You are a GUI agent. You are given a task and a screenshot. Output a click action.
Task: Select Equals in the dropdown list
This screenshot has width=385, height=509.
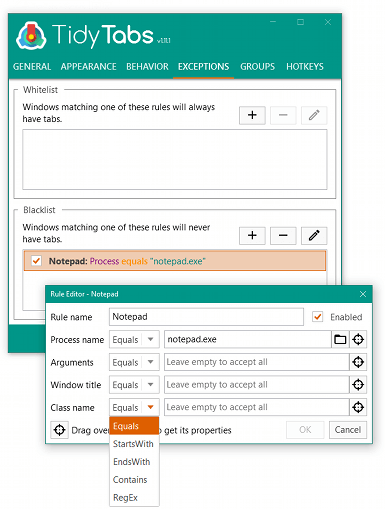134,426
